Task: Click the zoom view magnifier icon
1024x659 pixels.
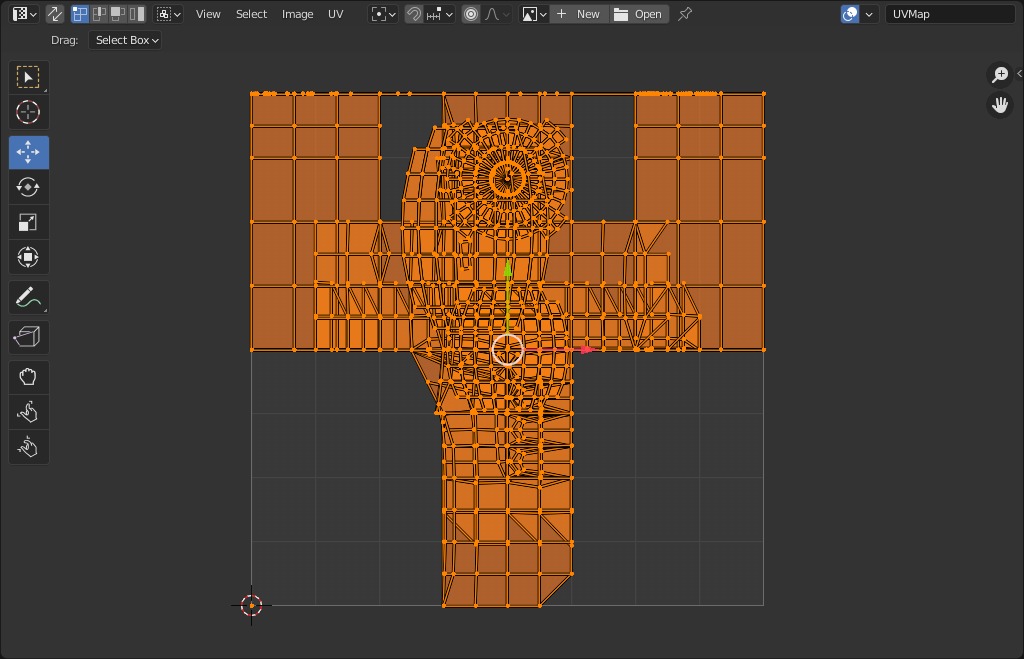Action: 1000,74
